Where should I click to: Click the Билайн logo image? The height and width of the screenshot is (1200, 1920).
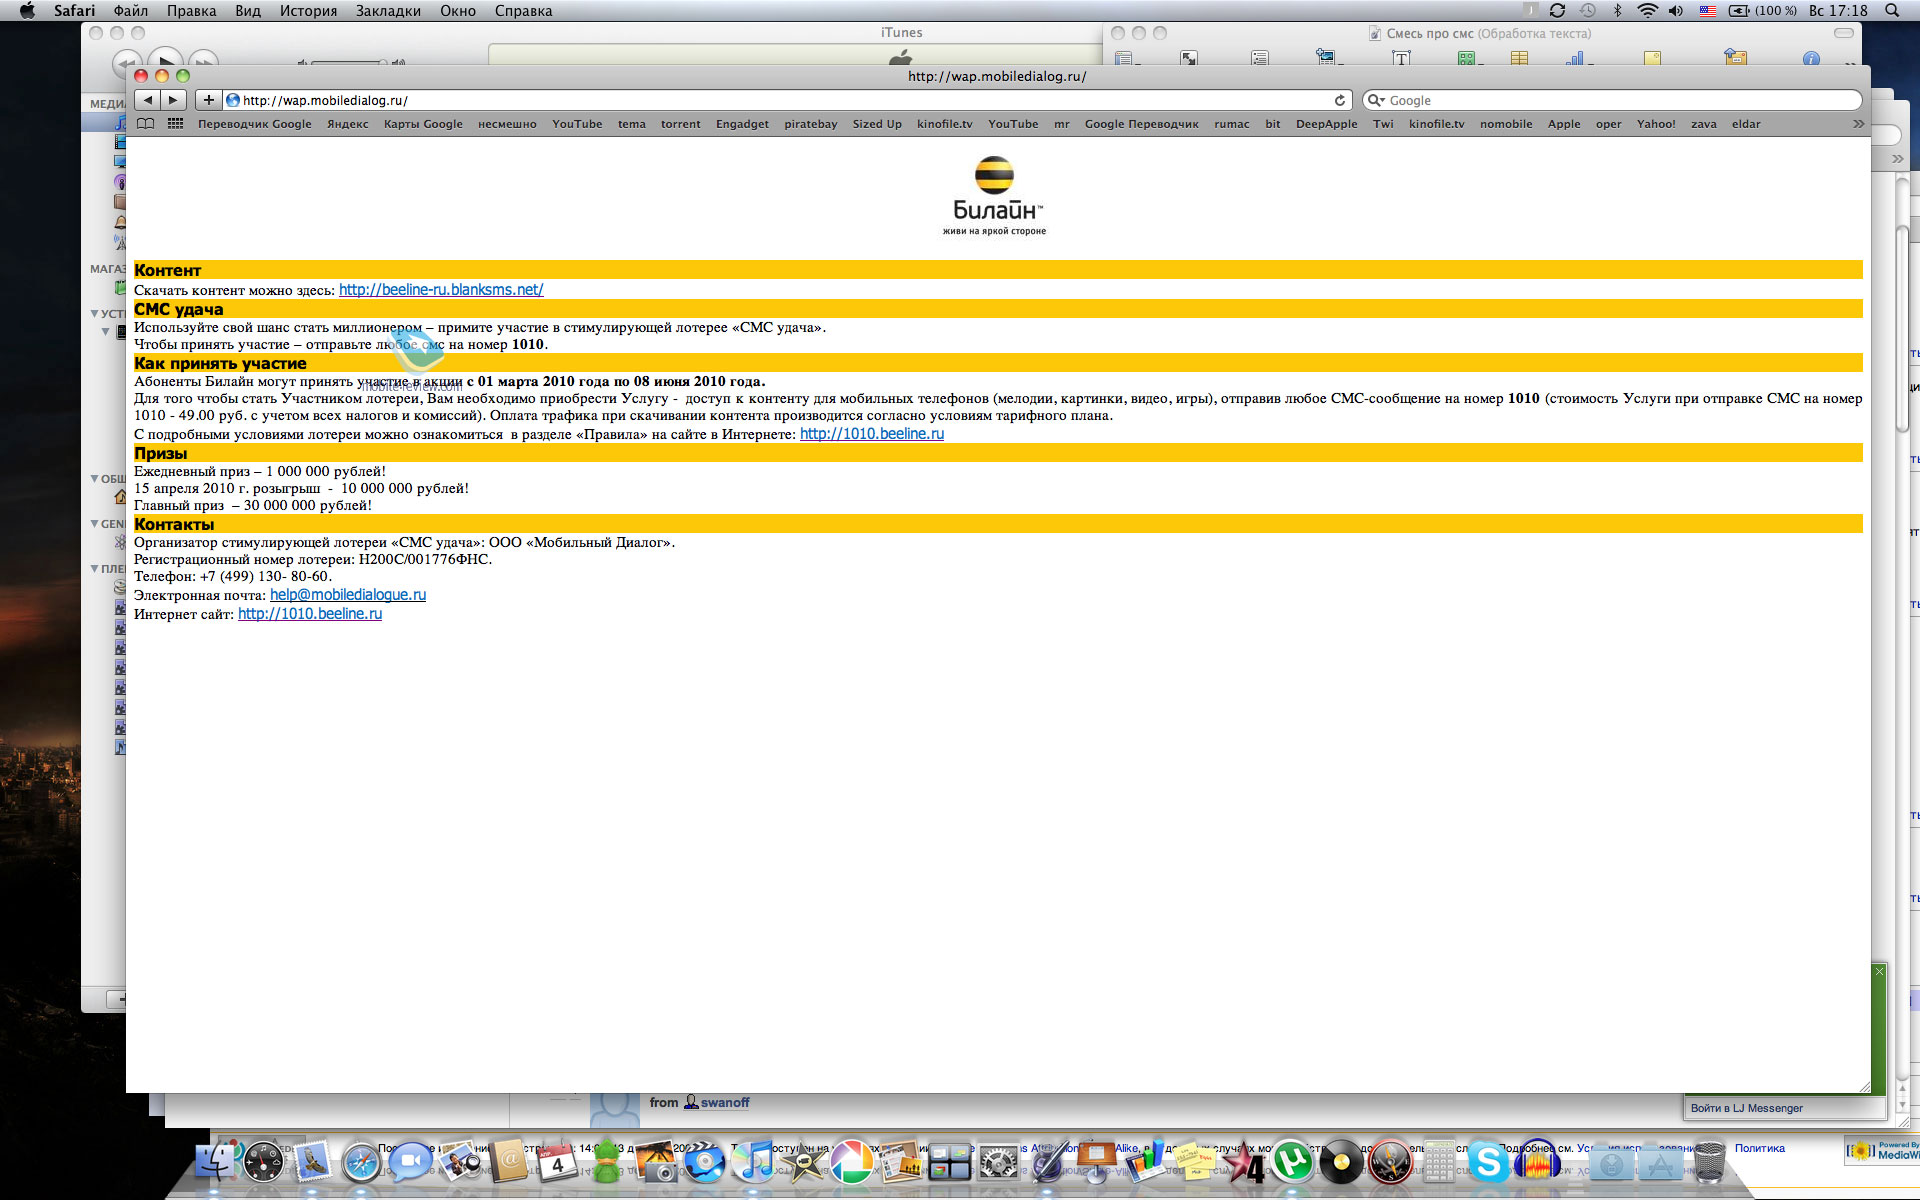[994, 196]
